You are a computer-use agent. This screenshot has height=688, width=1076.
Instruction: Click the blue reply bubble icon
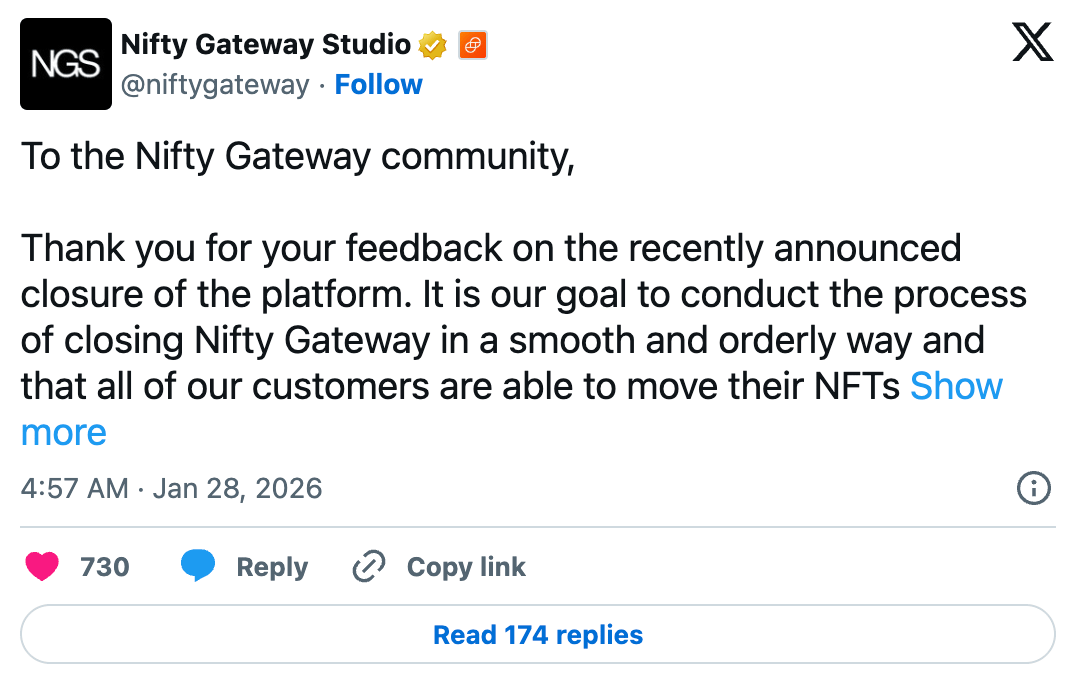[x=198, y=567]
